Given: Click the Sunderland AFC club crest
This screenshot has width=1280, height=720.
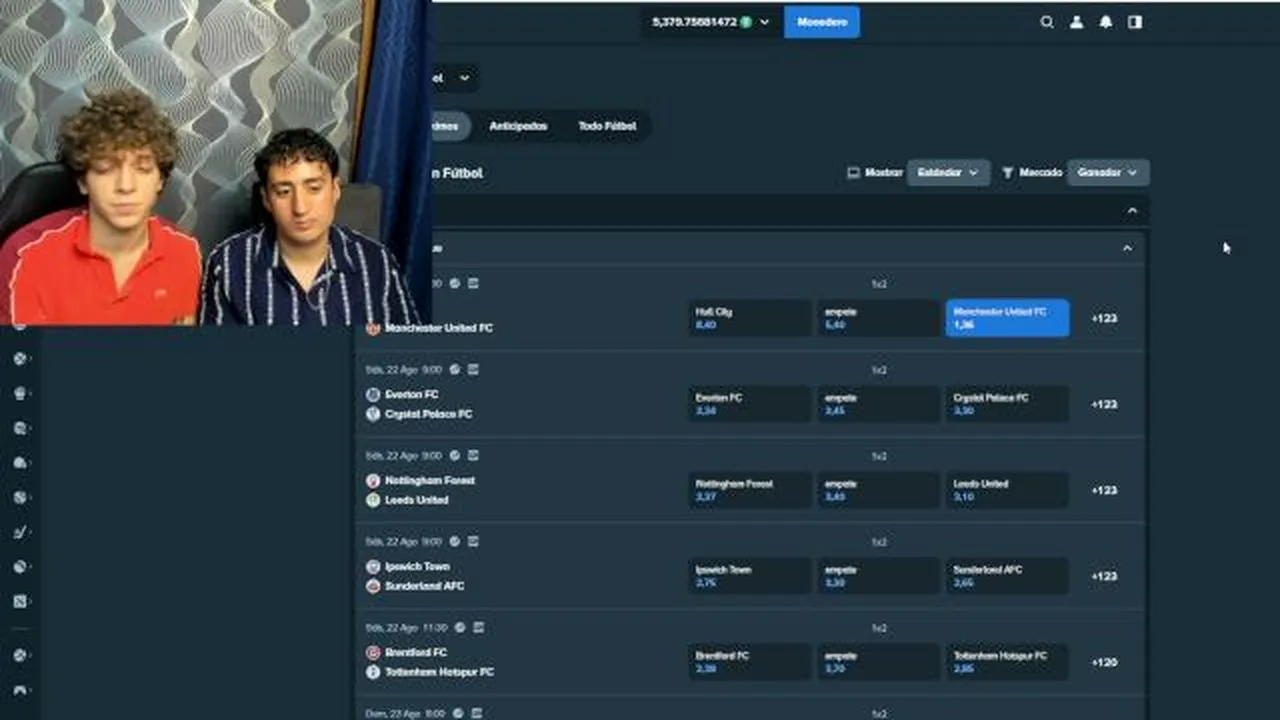Looking at the screenshot, I should [x=373, y=586].
